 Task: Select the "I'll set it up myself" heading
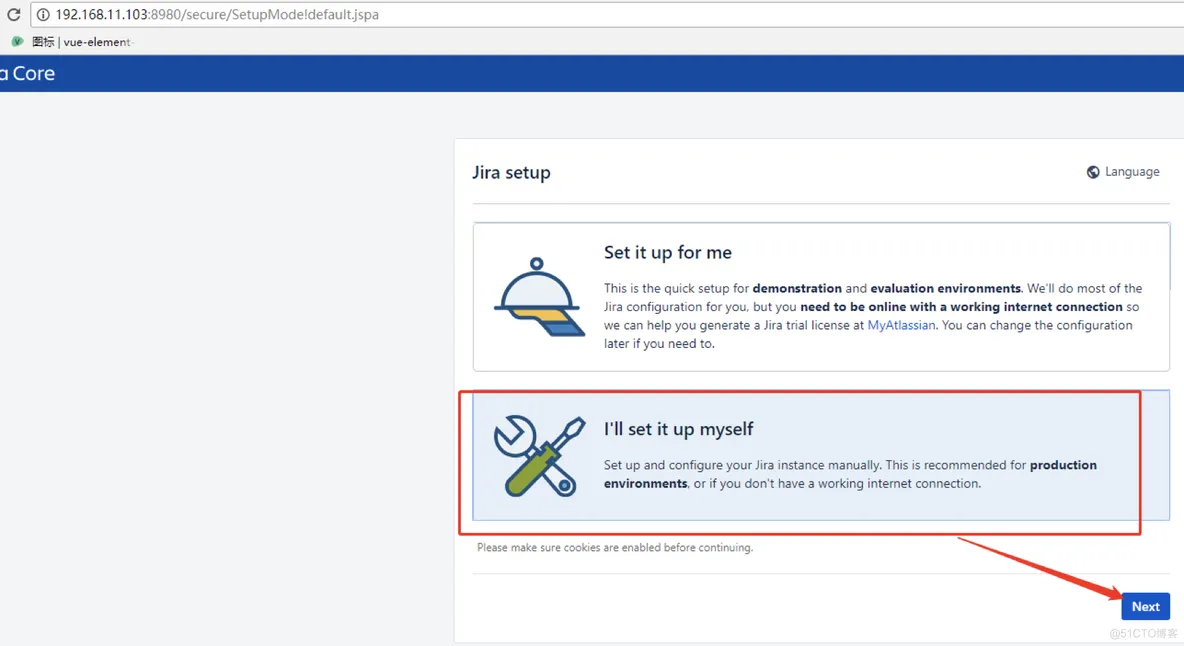click(x=678, y=429)
